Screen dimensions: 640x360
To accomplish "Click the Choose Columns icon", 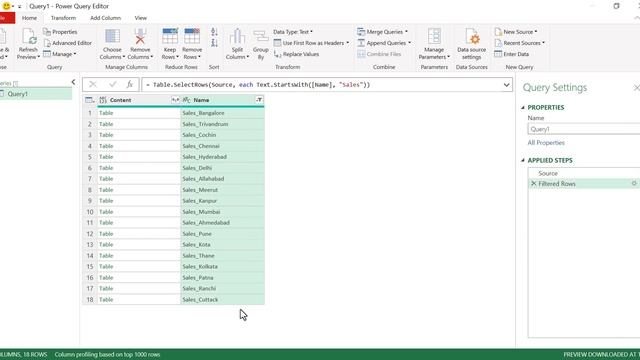I will point(112,36).
